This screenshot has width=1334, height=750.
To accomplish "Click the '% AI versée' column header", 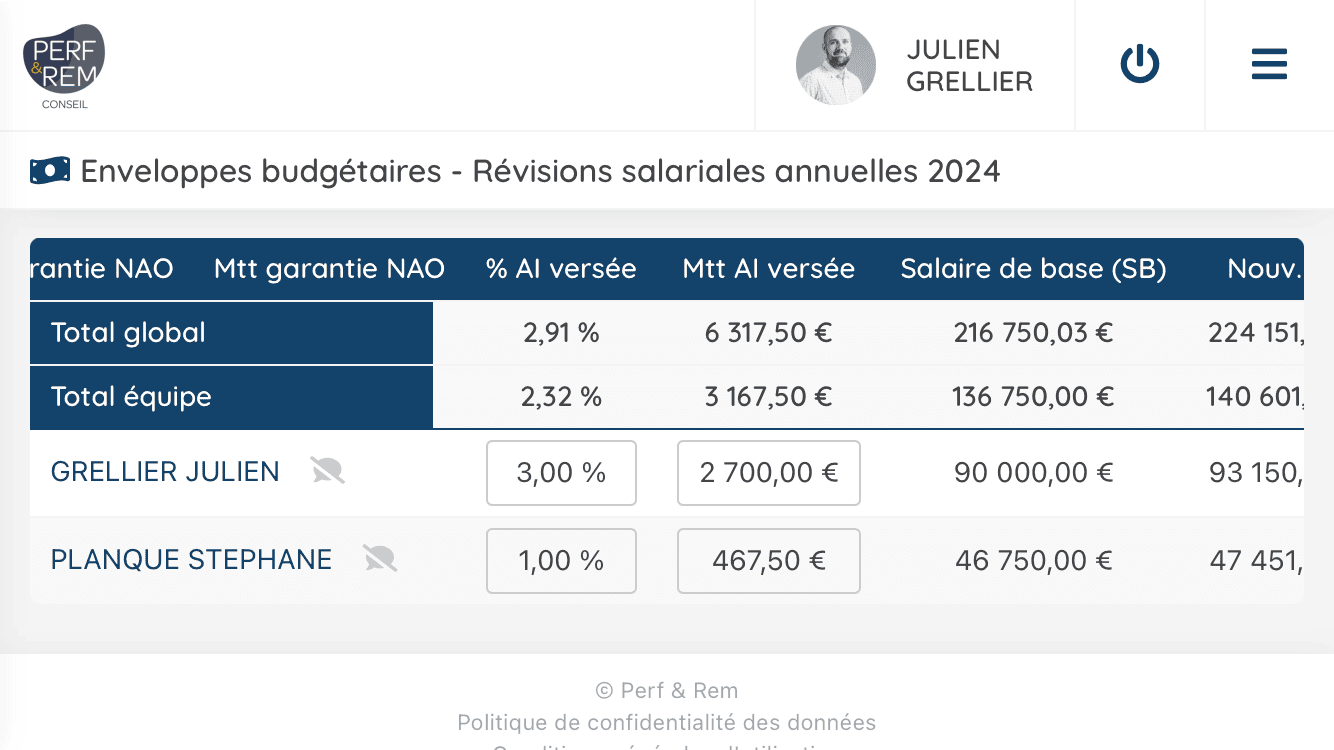I will [x=561, y=269].
